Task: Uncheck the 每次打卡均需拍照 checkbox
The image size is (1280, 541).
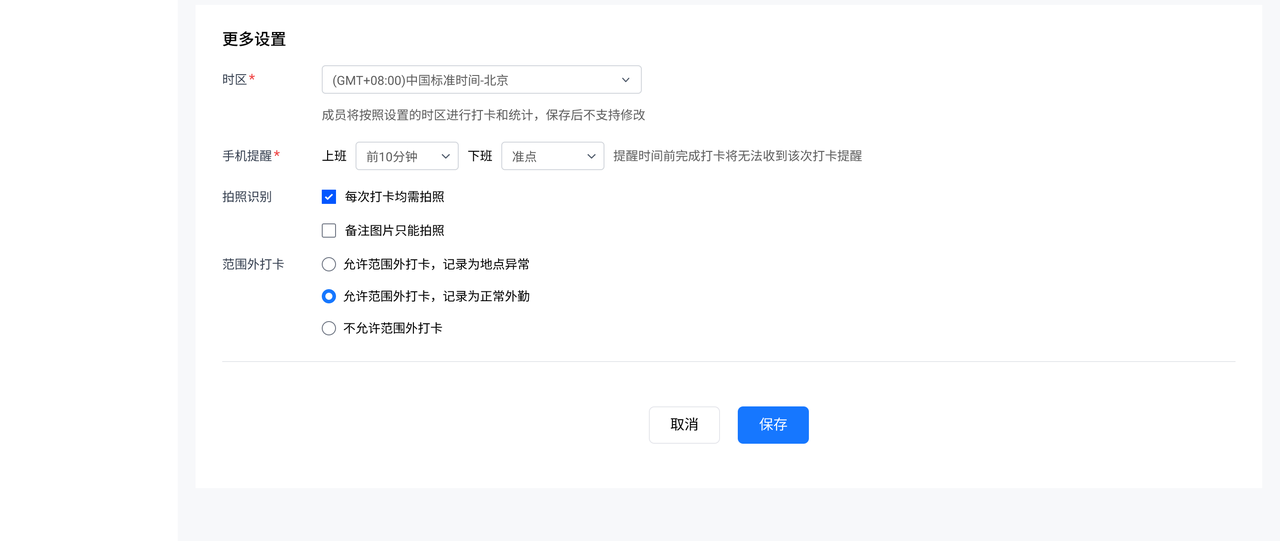Action: click(x=329, y=197)
